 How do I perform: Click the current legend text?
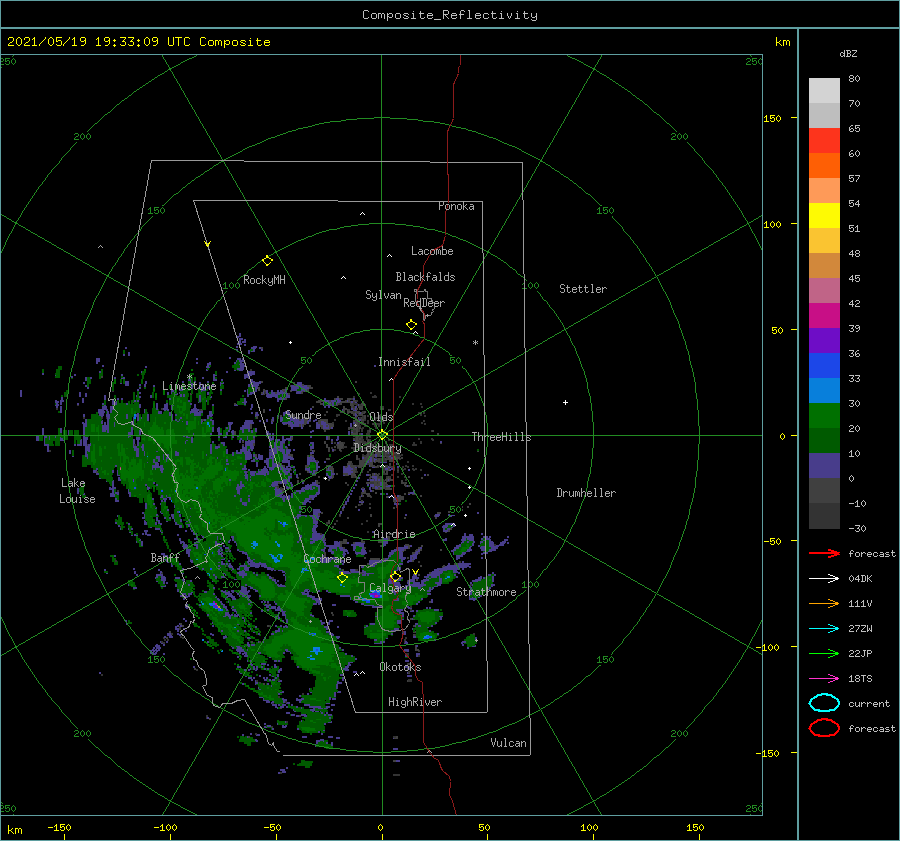click(x=869, y=703)
